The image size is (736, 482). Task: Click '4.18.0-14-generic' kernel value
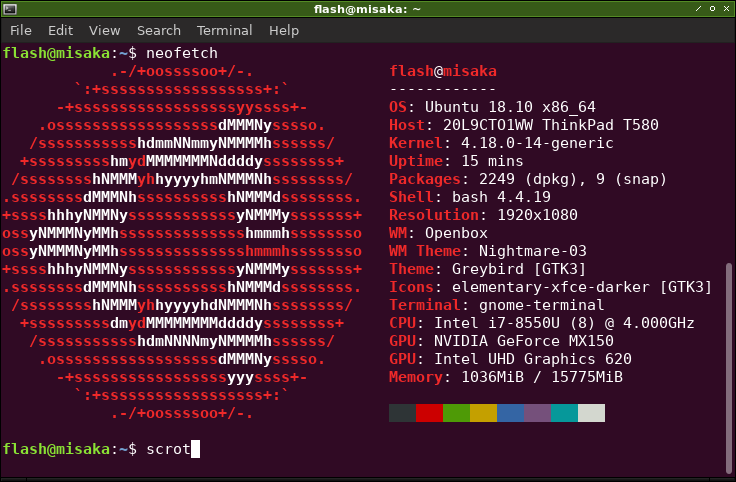(537, 143)
